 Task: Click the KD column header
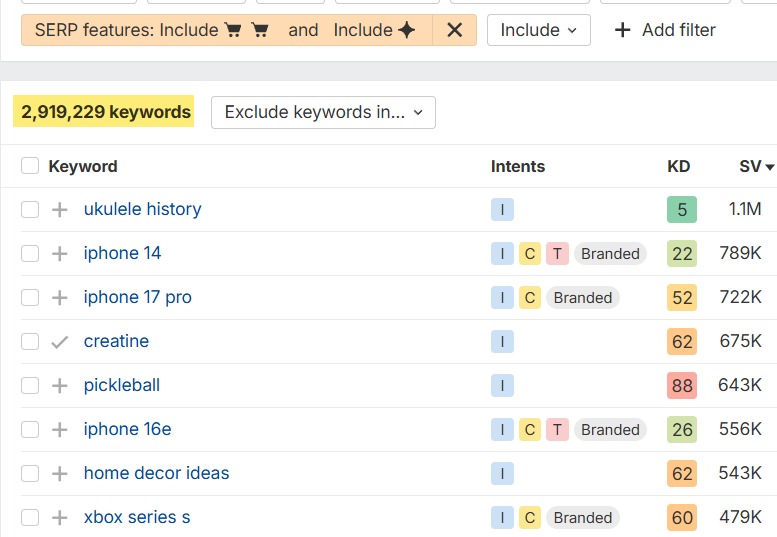tap(678, 166)
